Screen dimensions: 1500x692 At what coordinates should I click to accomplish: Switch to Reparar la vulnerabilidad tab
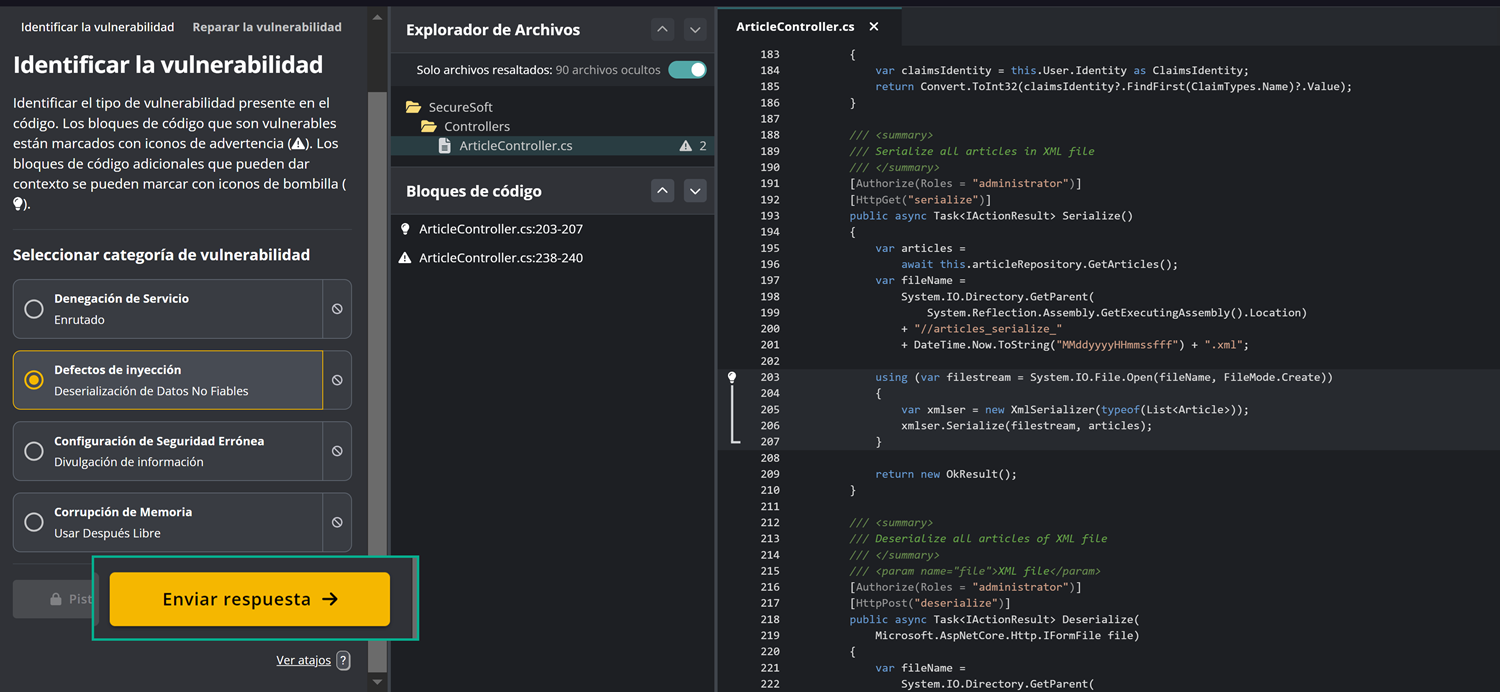tap(267, 27)
